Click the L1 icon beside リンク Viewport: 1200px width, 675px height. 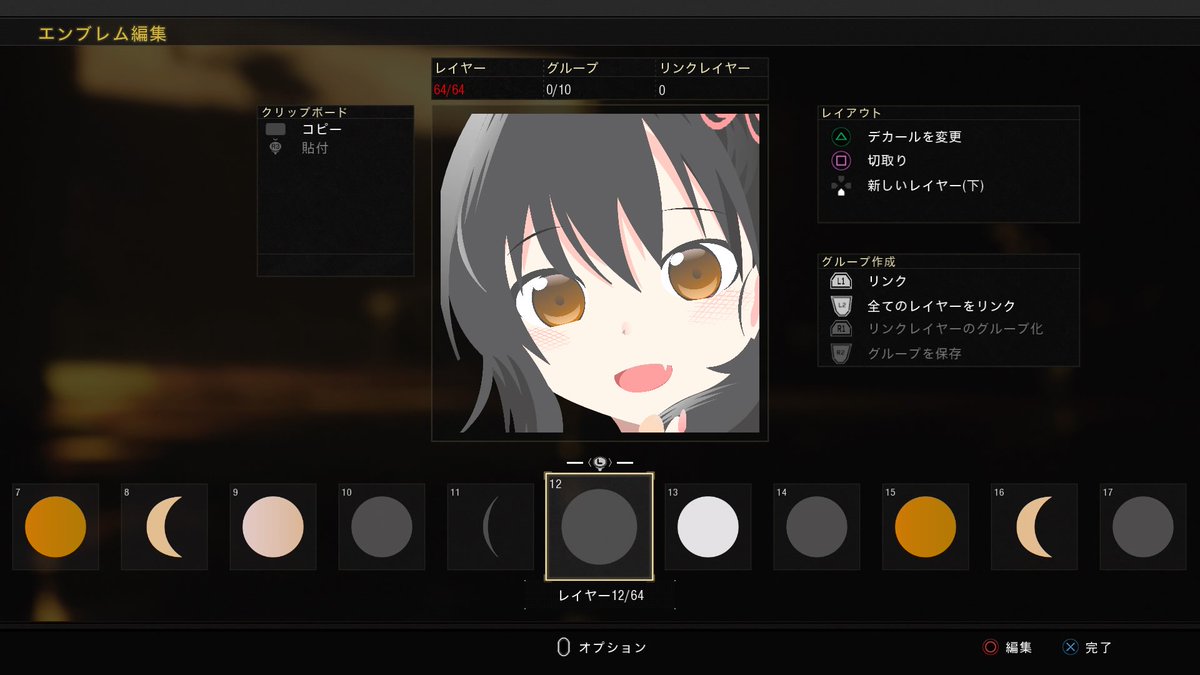pos(841,282)
